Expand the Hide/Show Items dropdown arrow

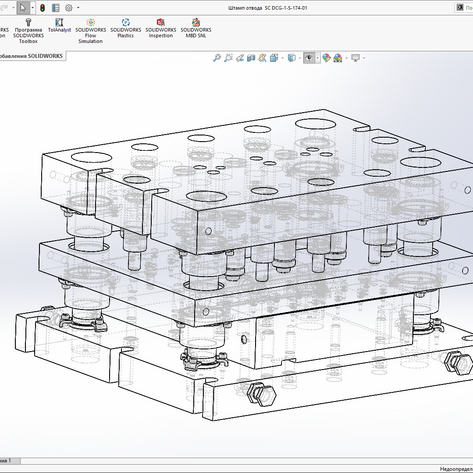317,58
